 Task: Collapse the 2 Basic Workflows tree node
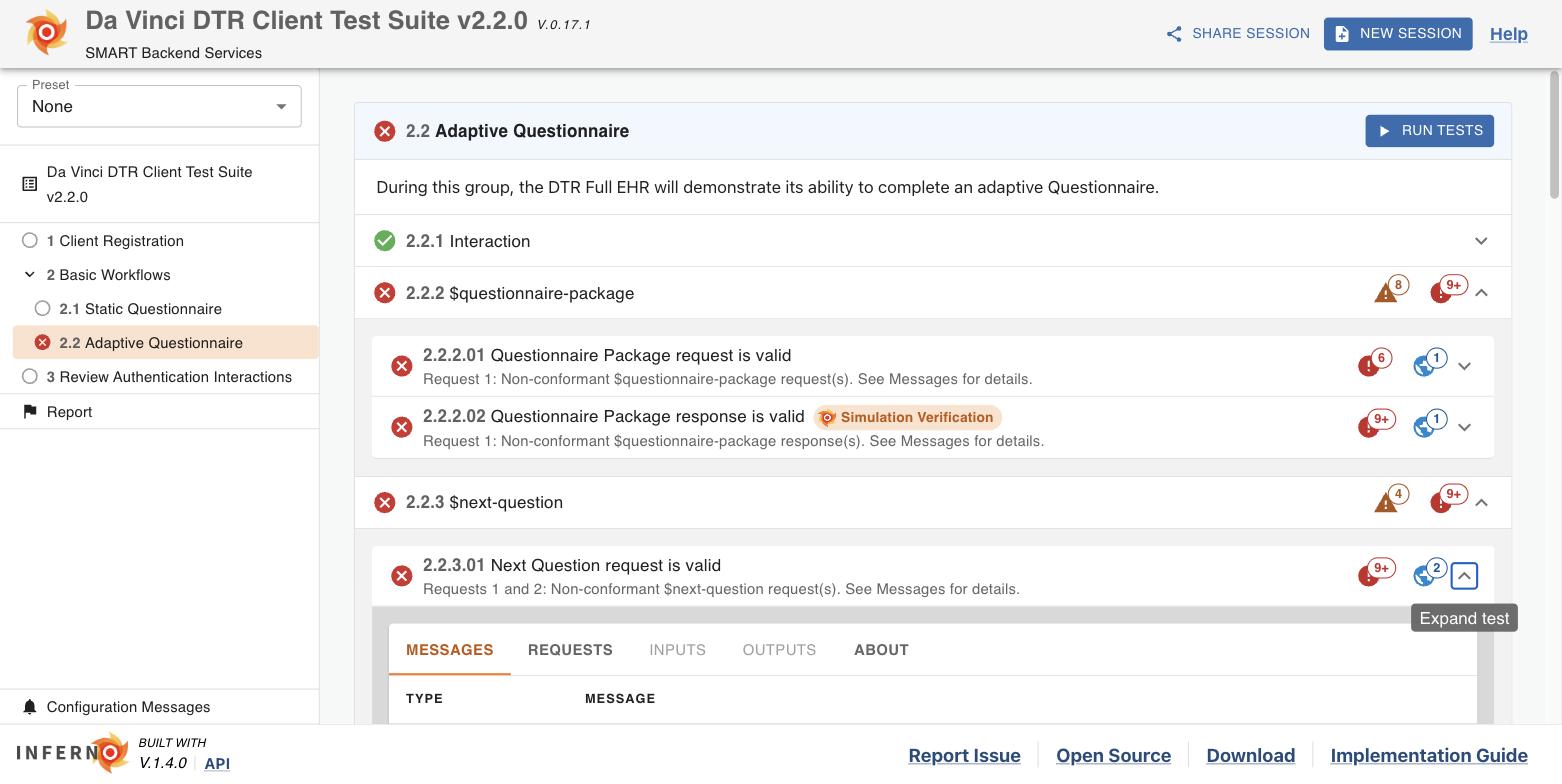(30, 275)
